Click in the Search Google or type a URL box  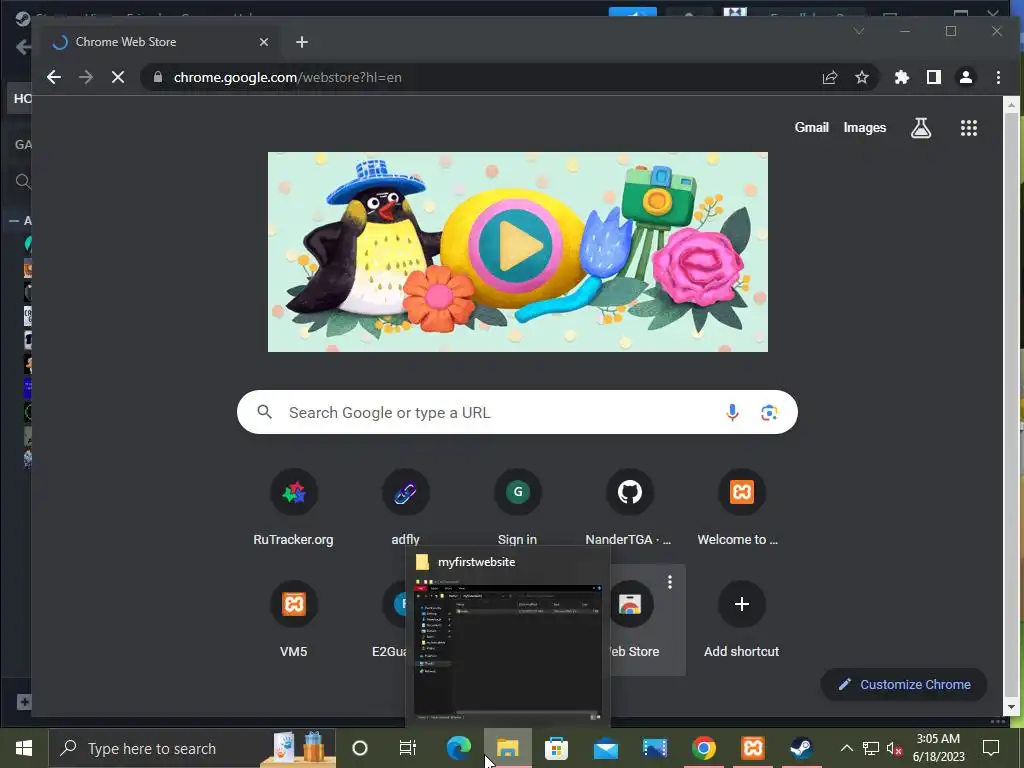click(x=517, y=412)
